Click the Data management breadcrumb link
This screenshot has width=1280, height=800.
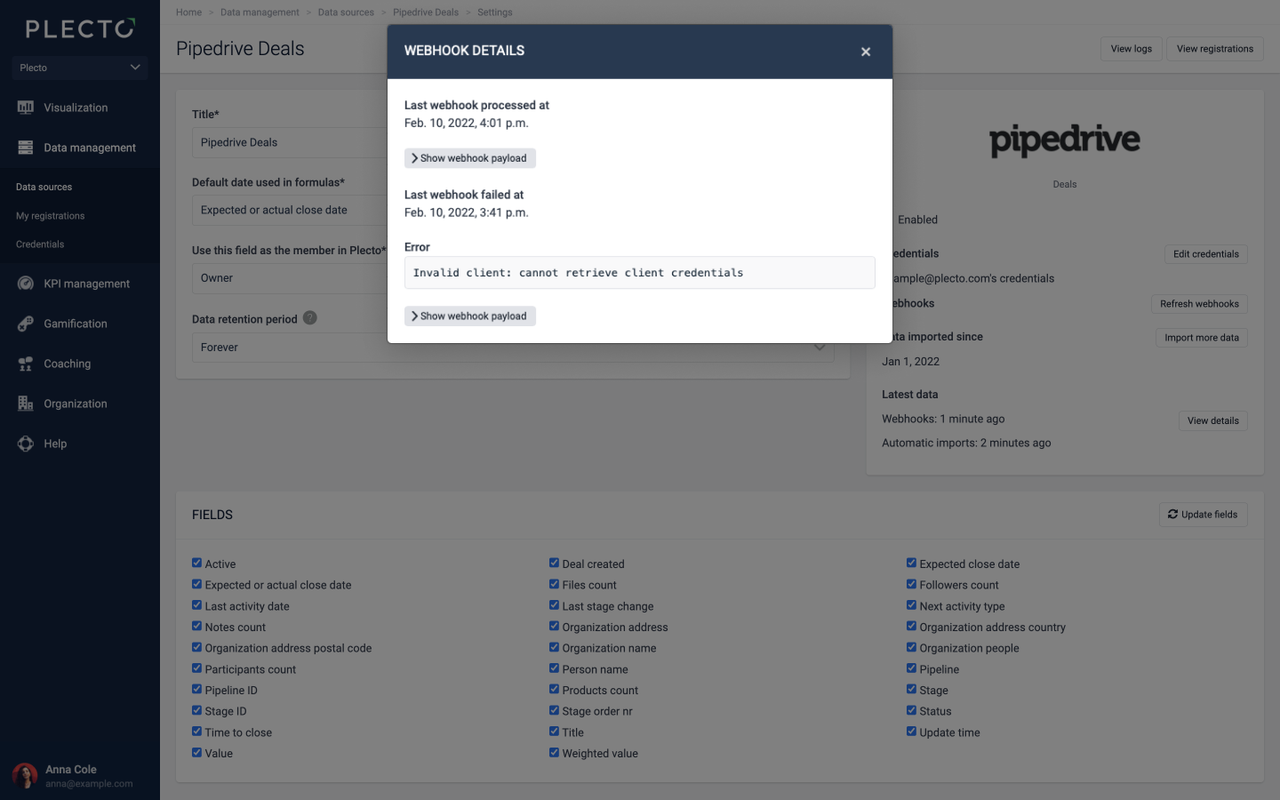(x=260, y=12)
